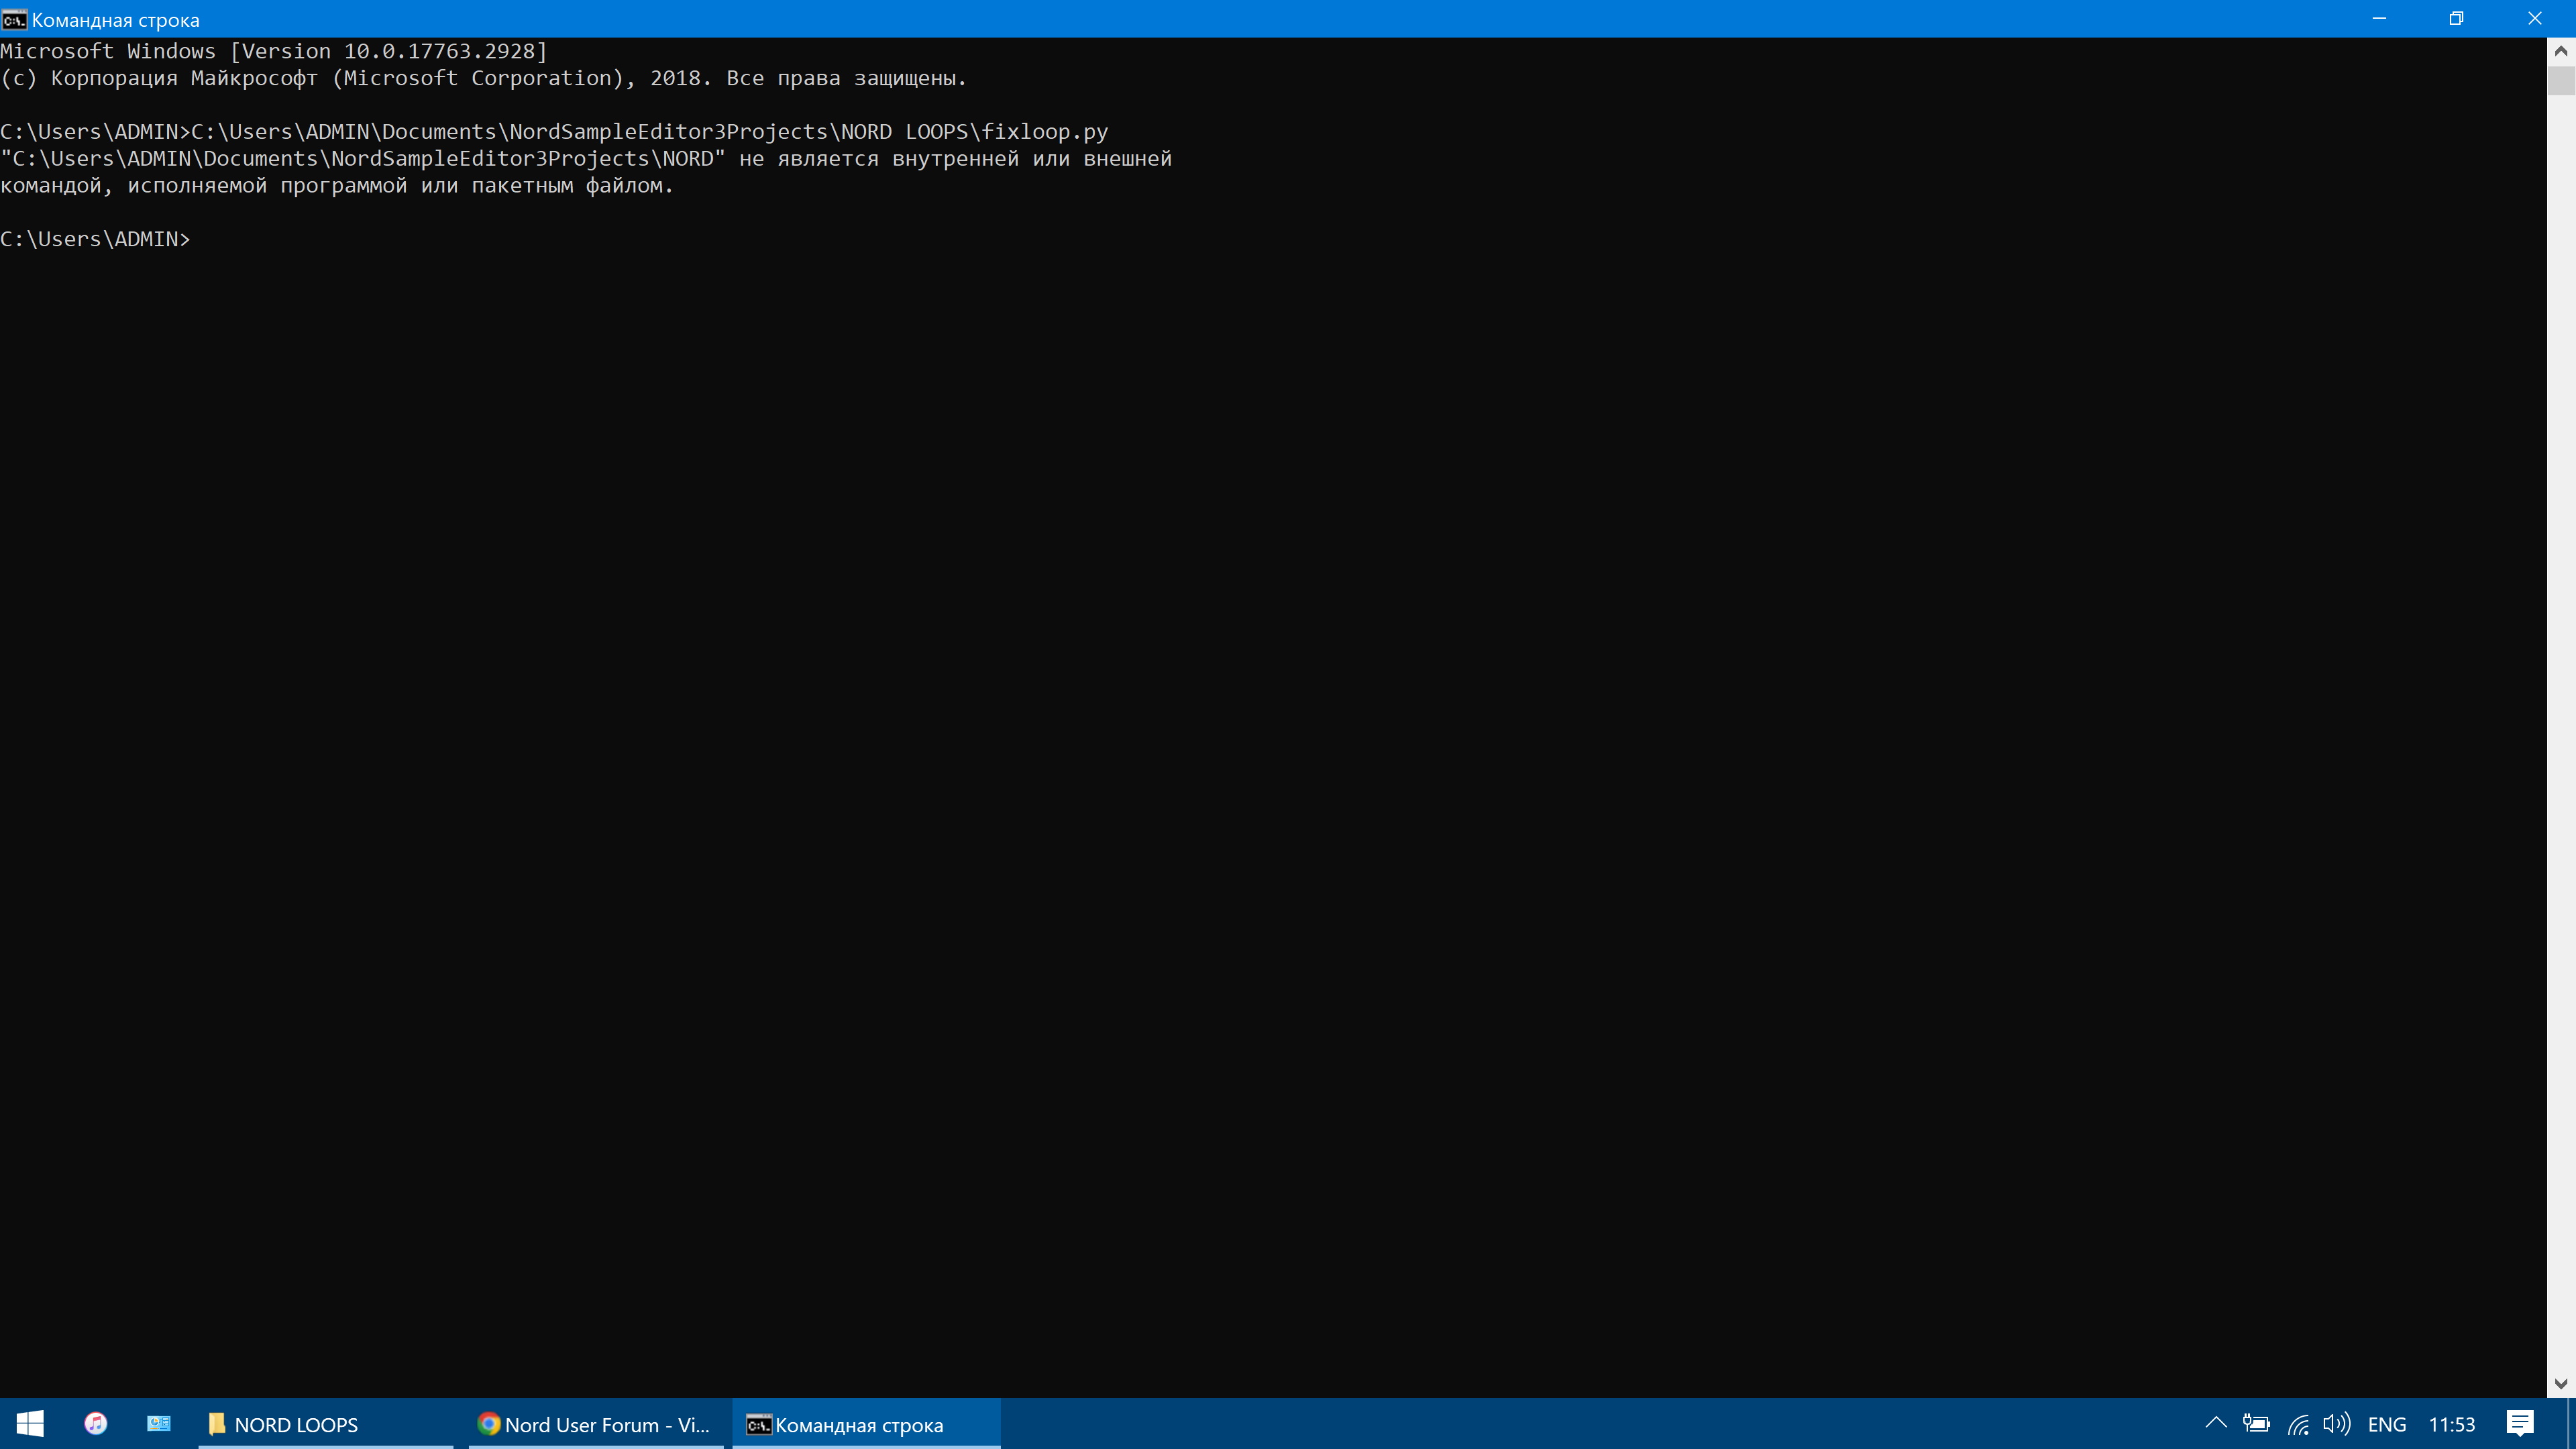Expand hidden tray icons with the chevron
This screenshot has height=1449, width=2576.
[x=2216, y=1424]
